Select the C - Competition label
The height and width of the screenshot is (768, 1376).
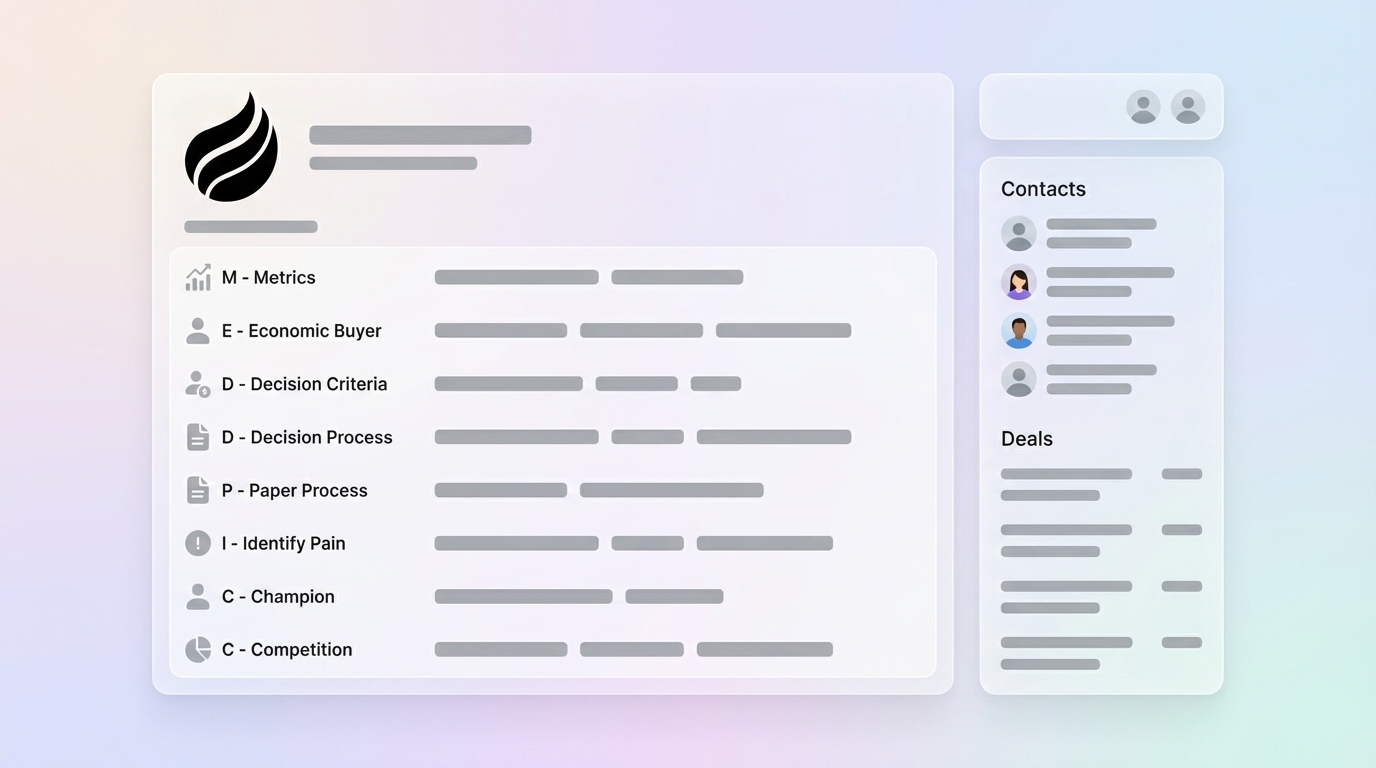click(286, 650)
